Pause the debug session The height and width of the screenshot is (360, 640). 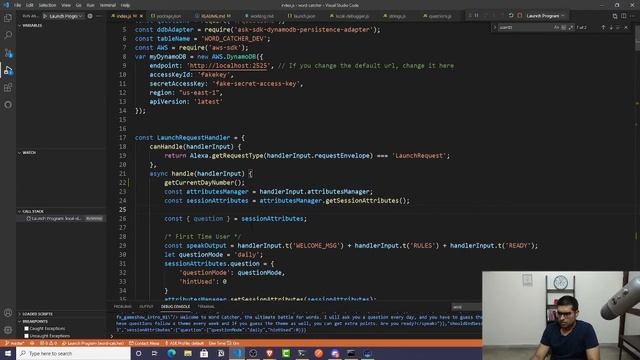coord(476,16)
